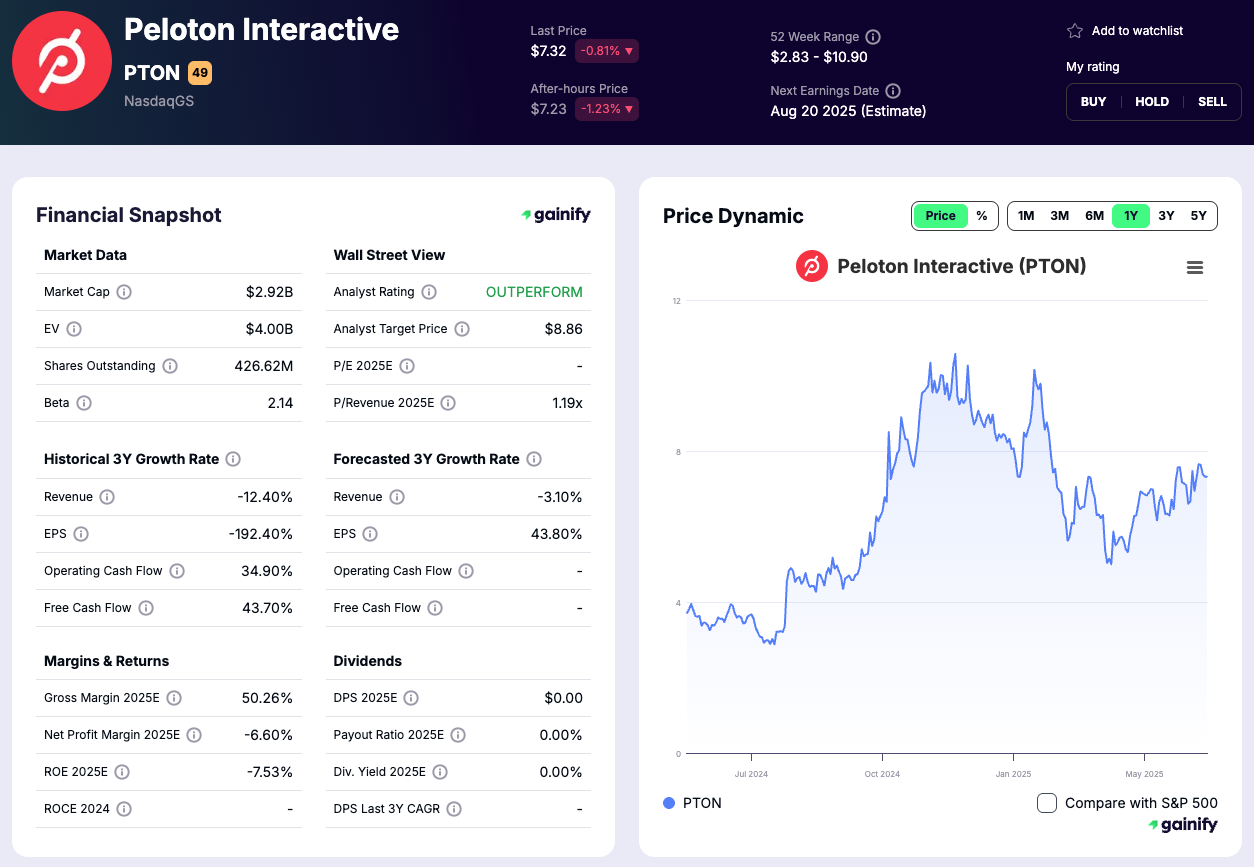Rate the stock as SELL
Image resolution: width=1254 pixels, height=867 pixels.
click(1212, 102)
